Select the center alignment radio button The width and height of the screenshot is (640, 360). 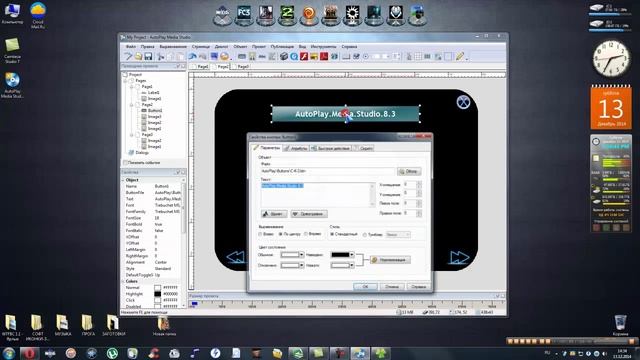[280, 234]
